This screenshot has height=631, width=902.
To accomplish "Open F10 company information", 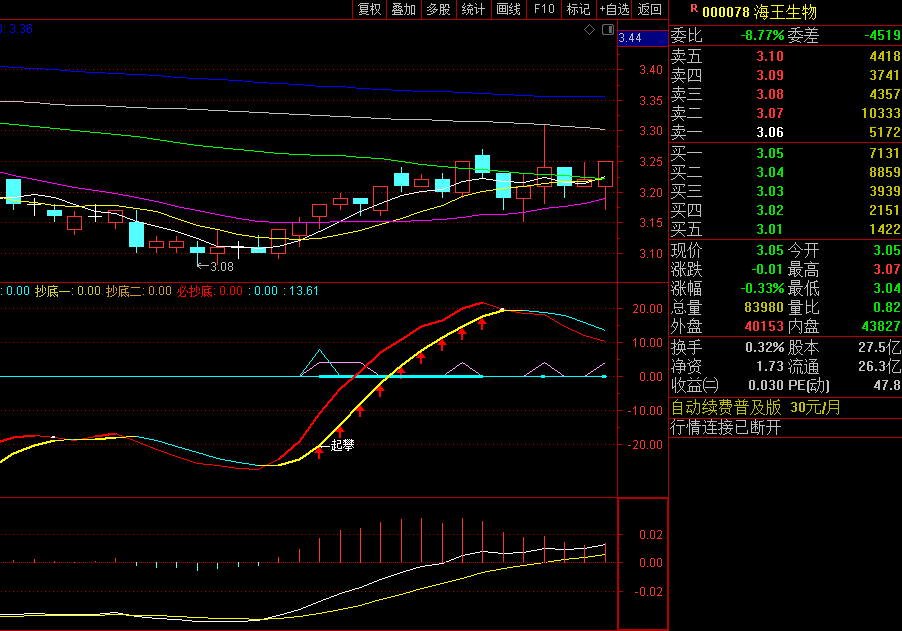I will tap(544, 9).
